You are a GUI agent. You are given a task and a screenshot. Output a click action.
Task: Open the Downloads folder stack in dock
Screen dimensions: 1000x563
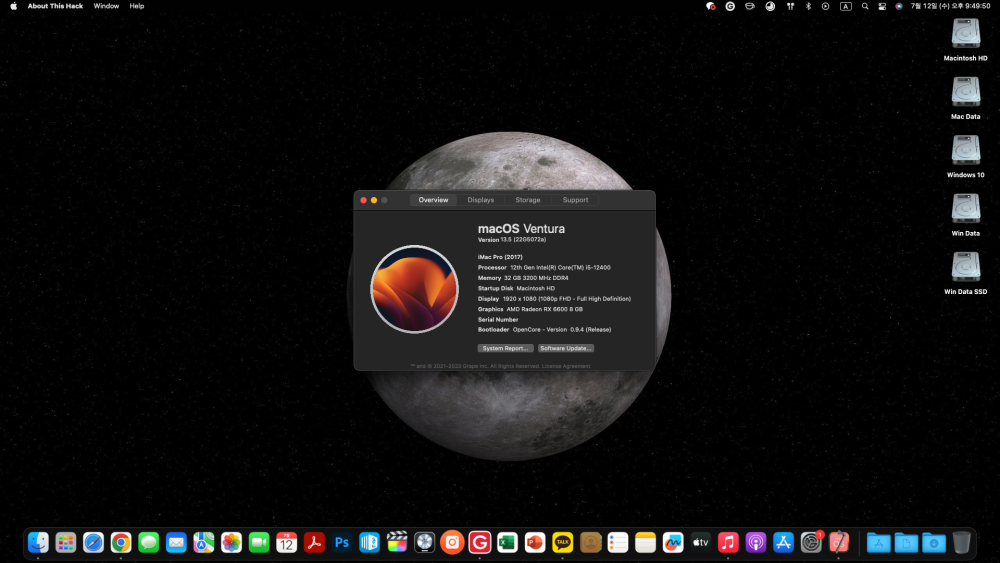point(934,543)
